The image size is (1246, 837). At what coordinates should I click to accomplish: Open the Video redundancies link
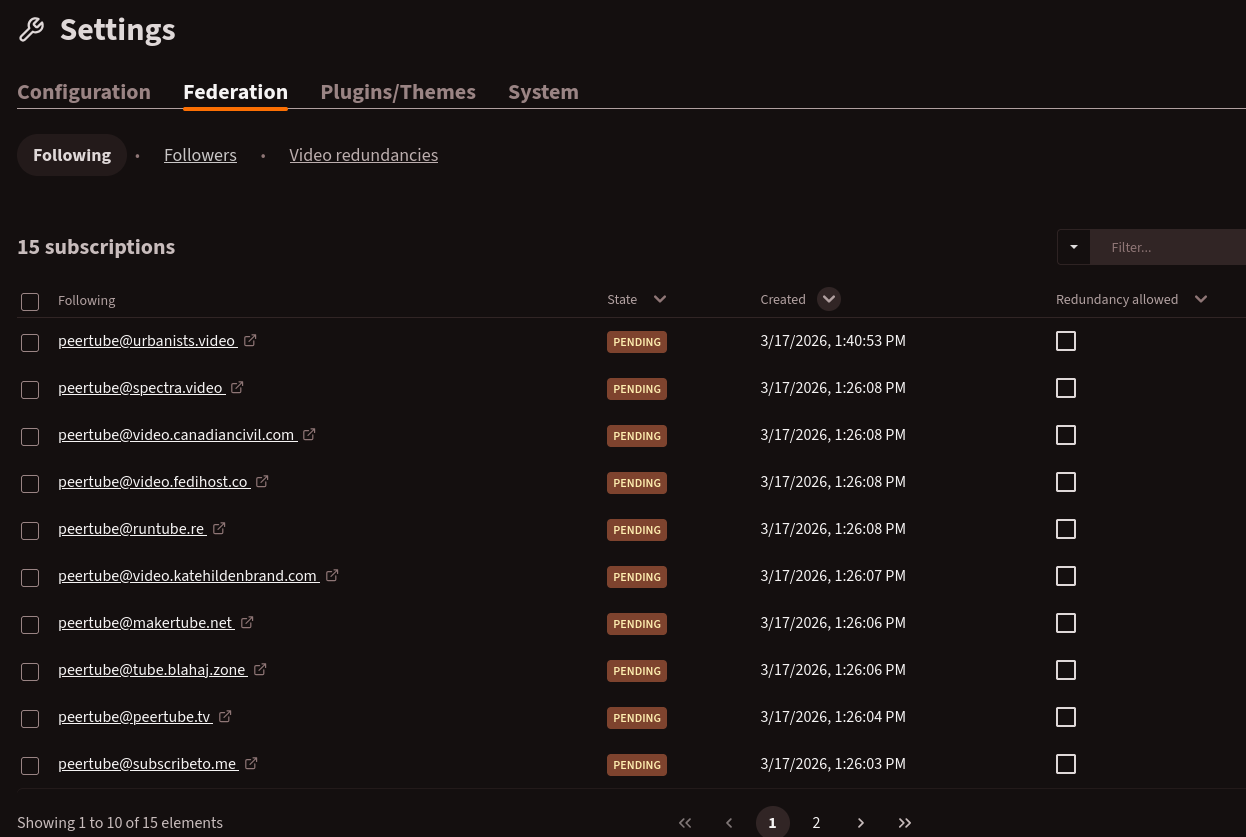click(363, 155)
